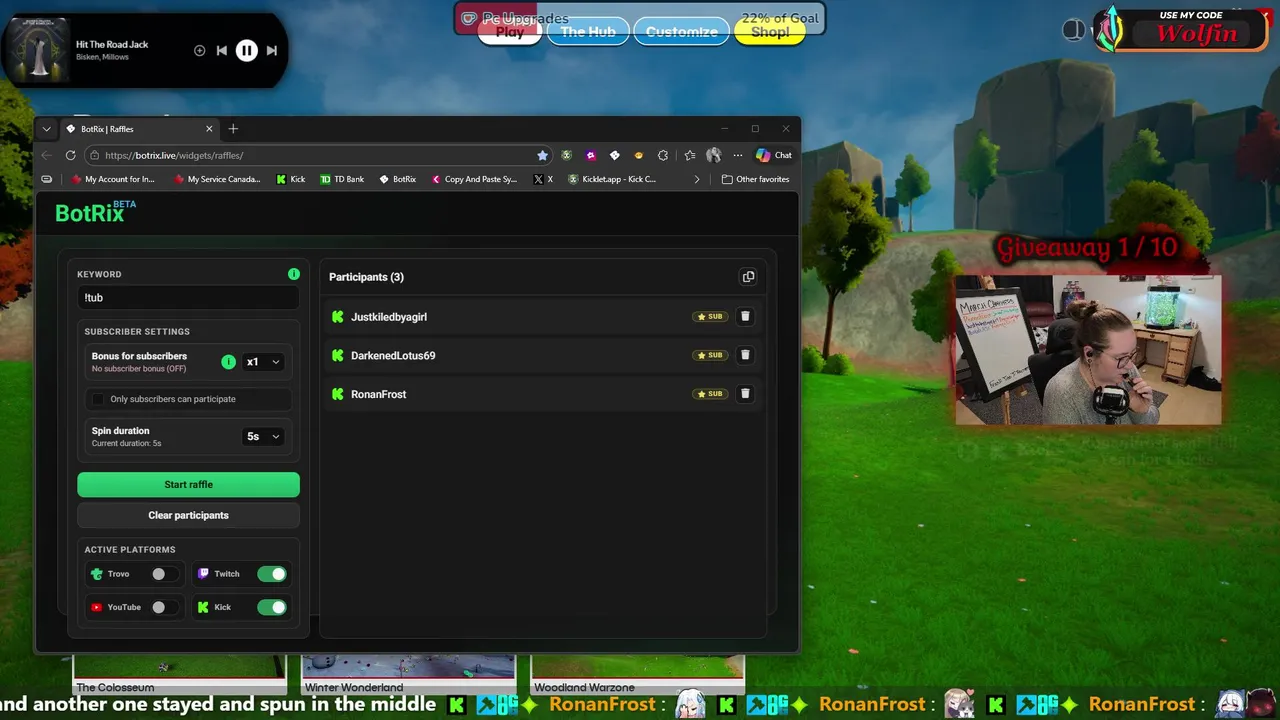
Task: Open the Kick bookmark
Action: tap(291, 179)
